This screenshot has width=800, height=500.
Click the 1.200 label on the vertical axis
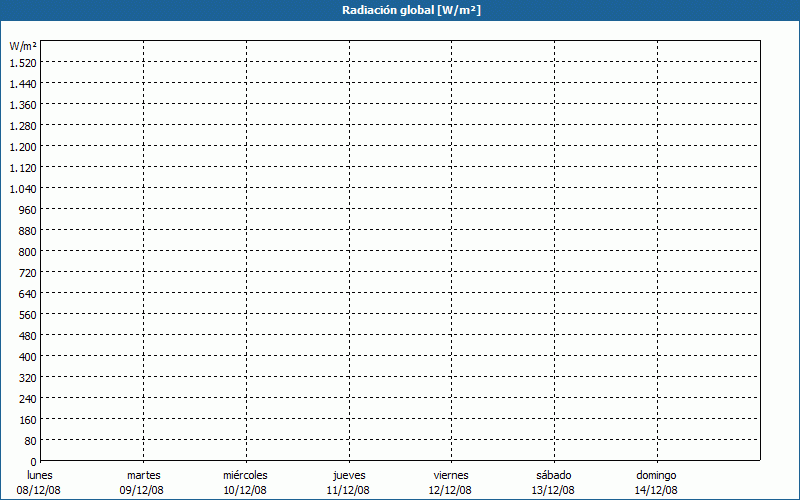tap(22, 147)
